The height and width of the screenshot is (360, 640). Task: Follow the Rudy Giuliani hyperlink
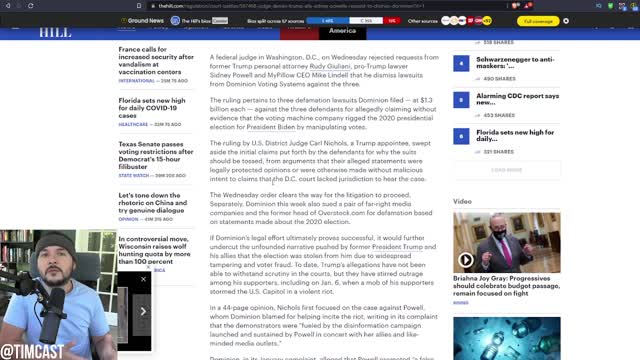tap(330, 66)
